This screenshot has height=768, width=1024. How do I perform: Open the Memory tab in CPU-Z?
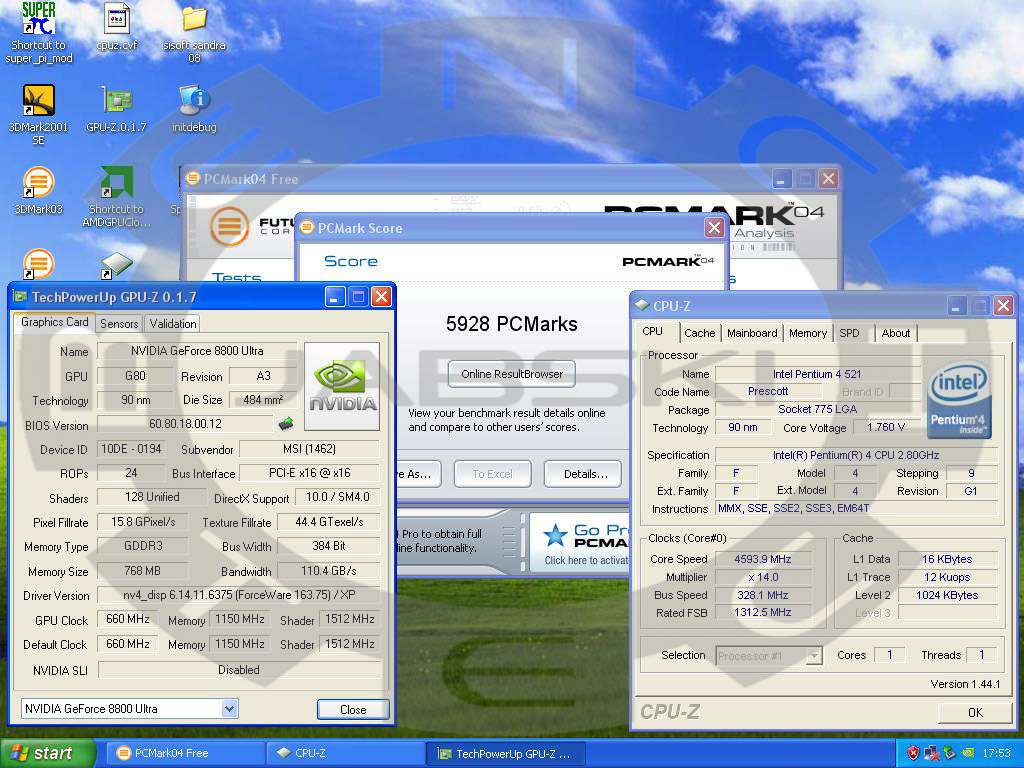tap(808, 333)
